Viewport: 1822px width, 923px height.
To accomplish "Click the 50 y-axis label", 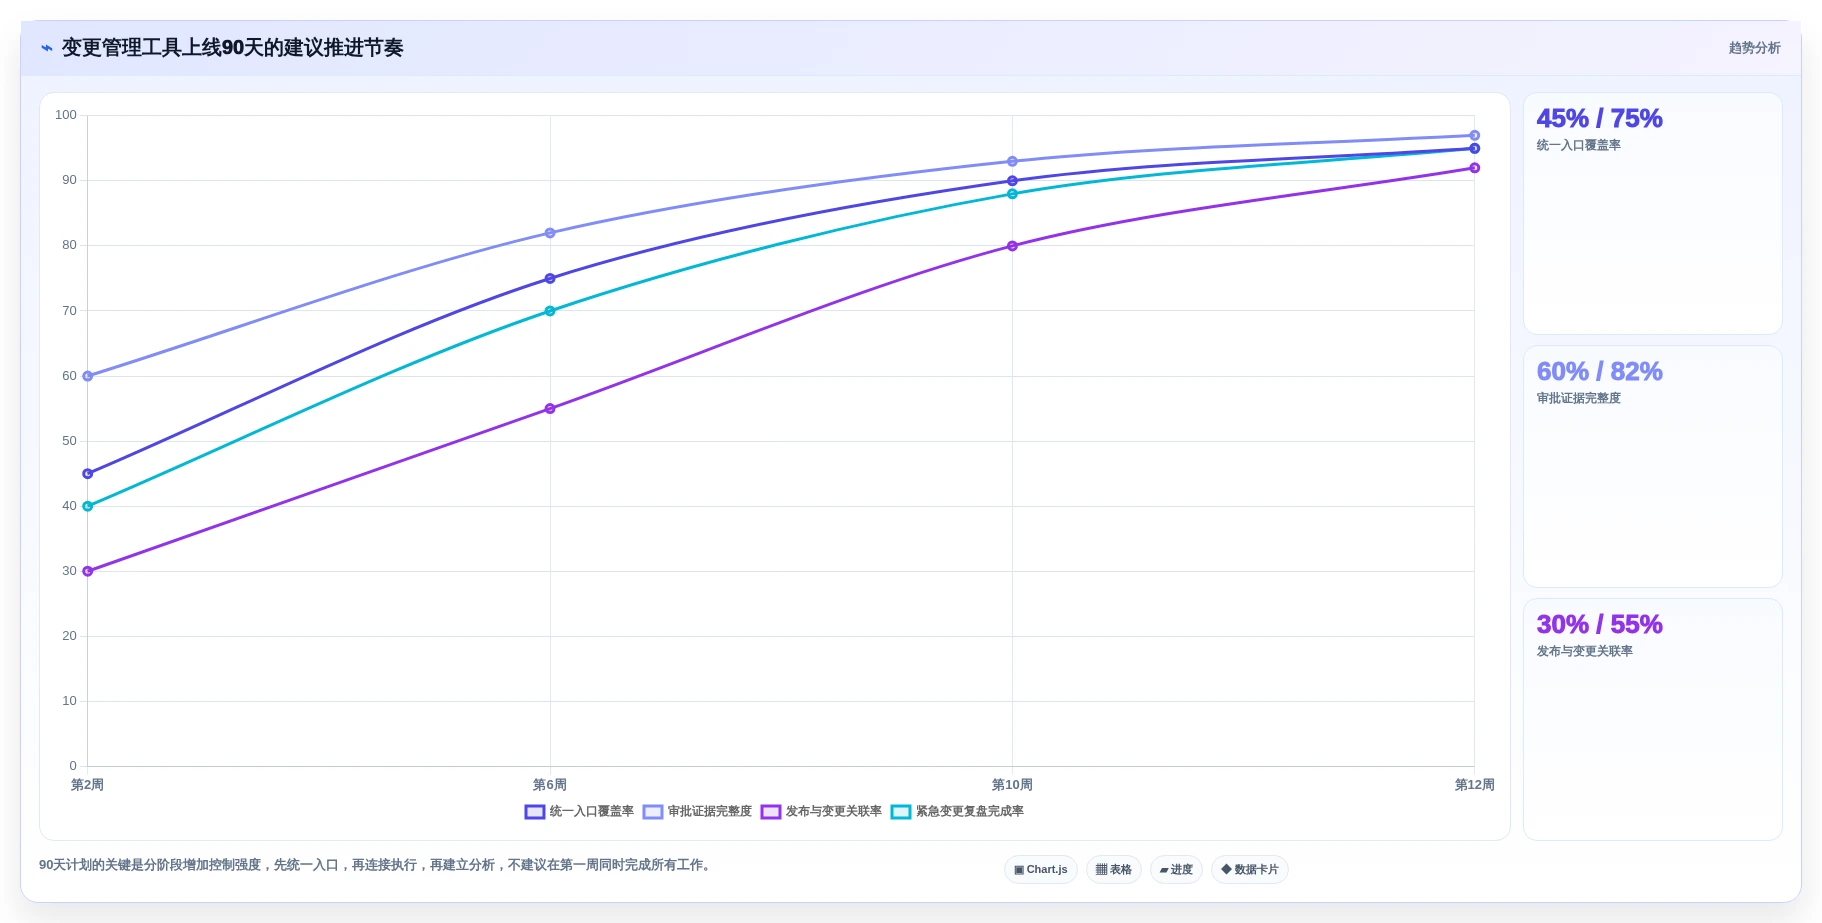I will (x=69, y=441).
